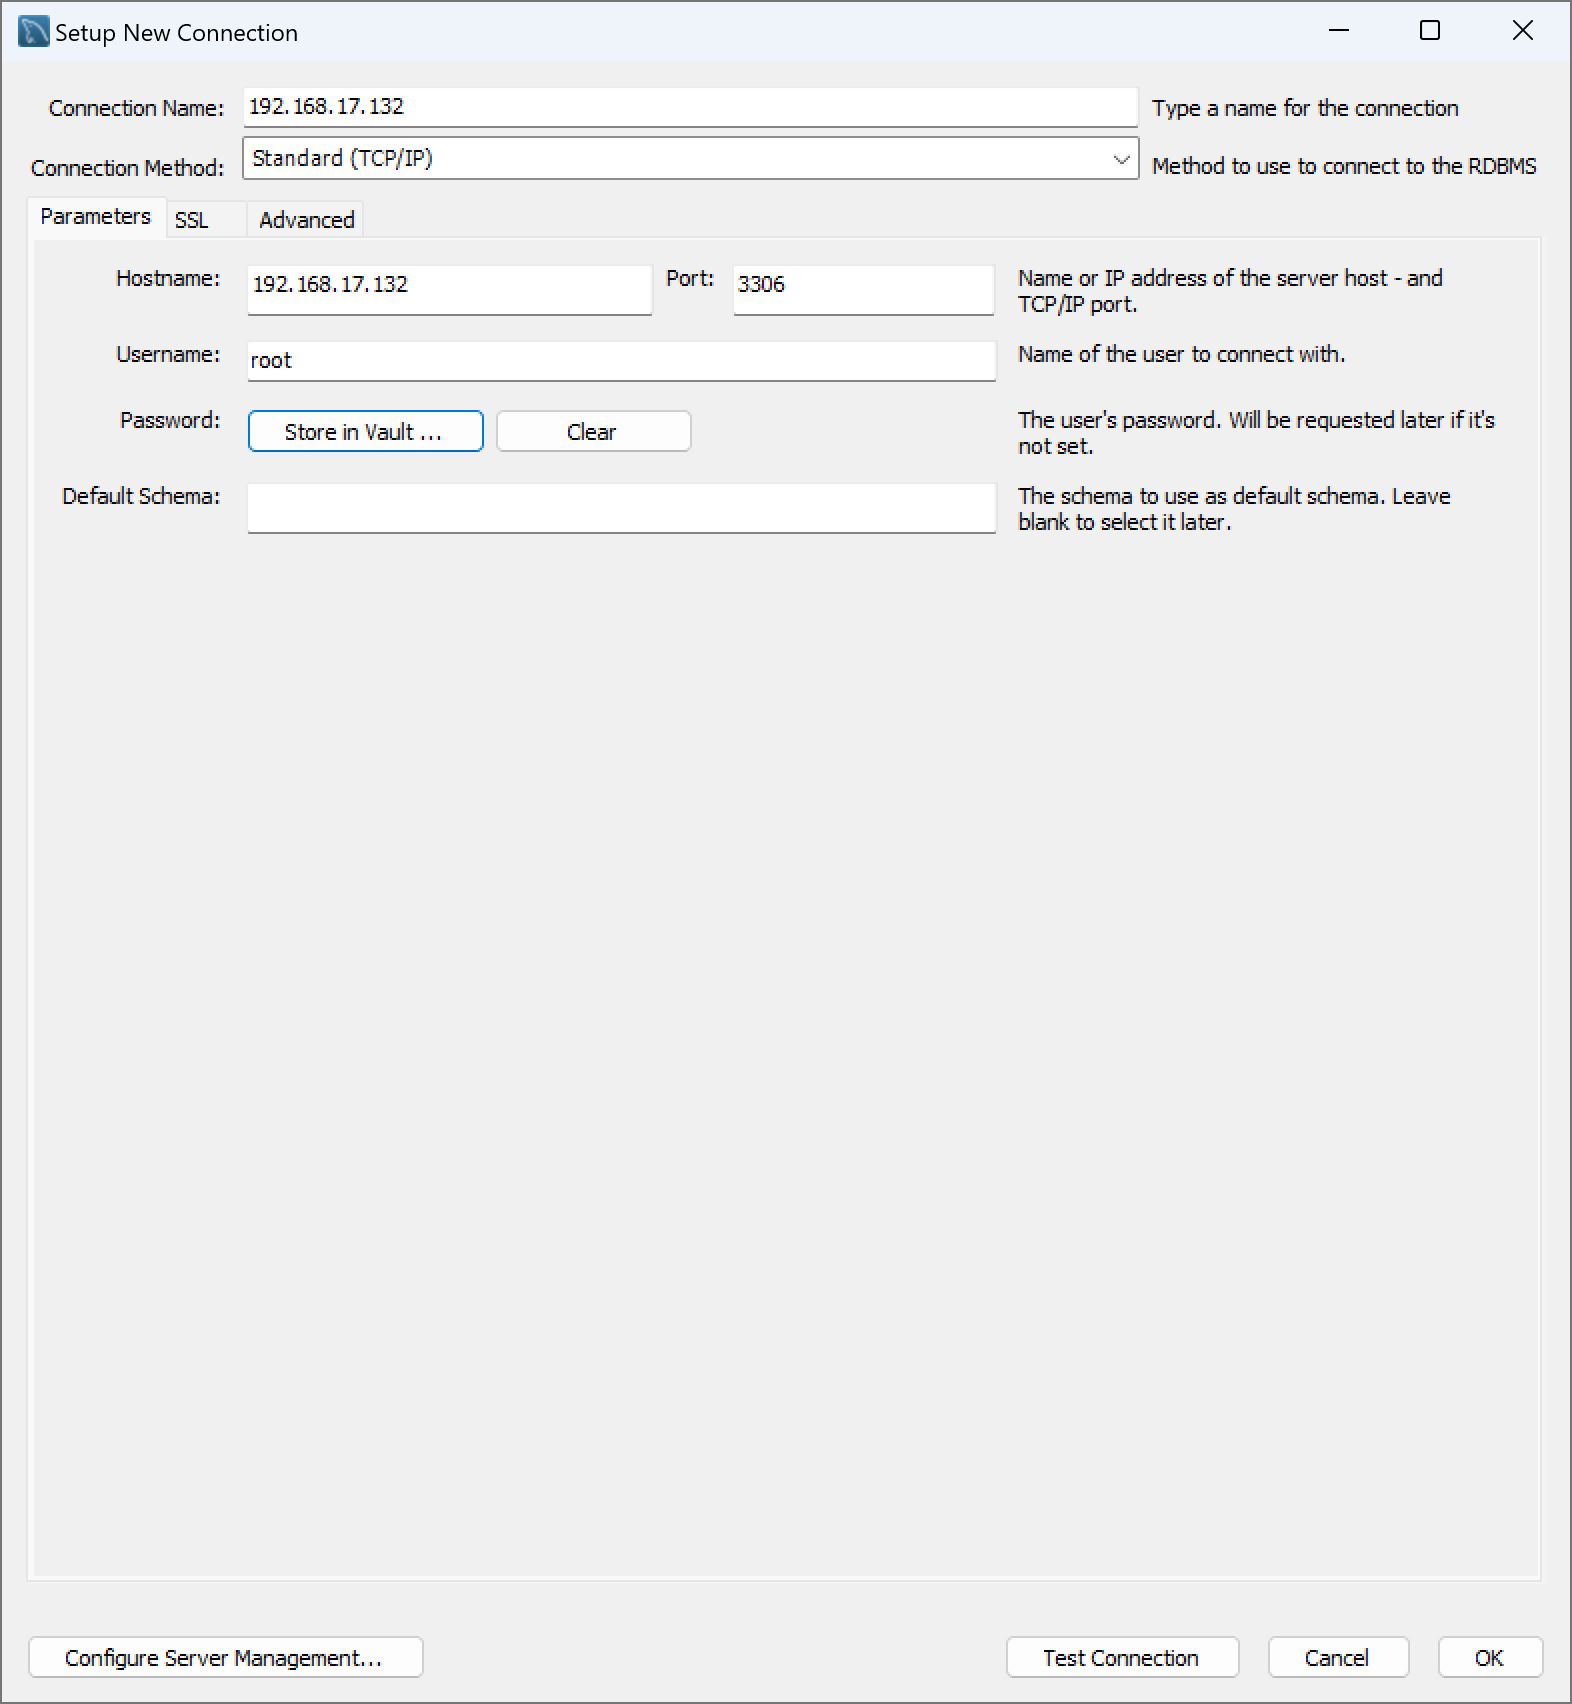Click the Connection Name input field
The image size is (1572, 1704).
tap(690, 107)
